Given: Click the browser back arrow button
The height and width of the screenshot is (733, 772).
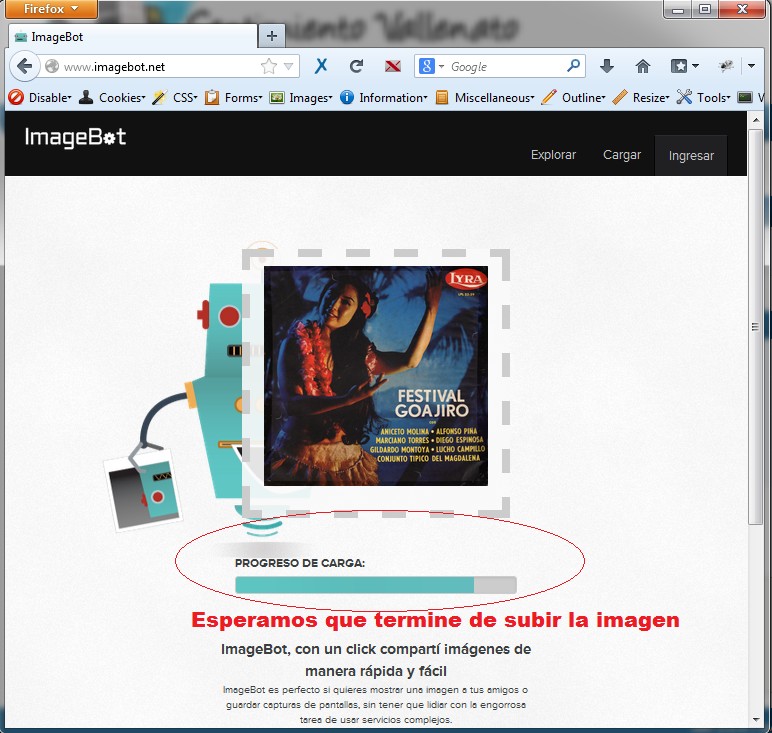Looking at the screenshot, I should pos(24,67).
